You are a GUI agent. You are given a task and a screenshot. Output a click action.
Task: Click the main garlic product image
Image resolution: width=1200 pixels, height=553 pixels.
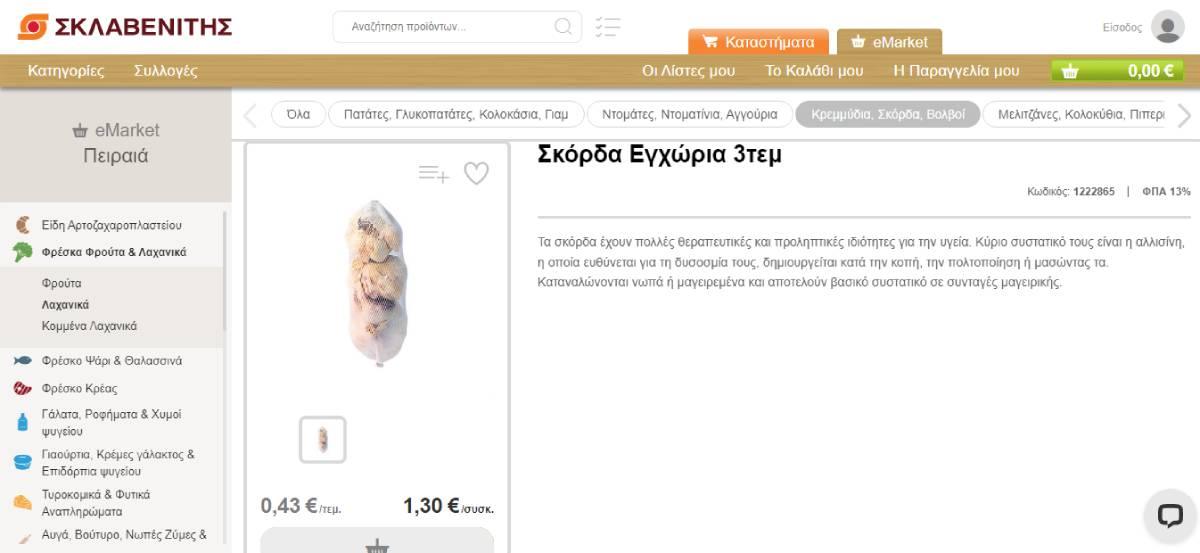pyautogui.click(x=377, y=283)
